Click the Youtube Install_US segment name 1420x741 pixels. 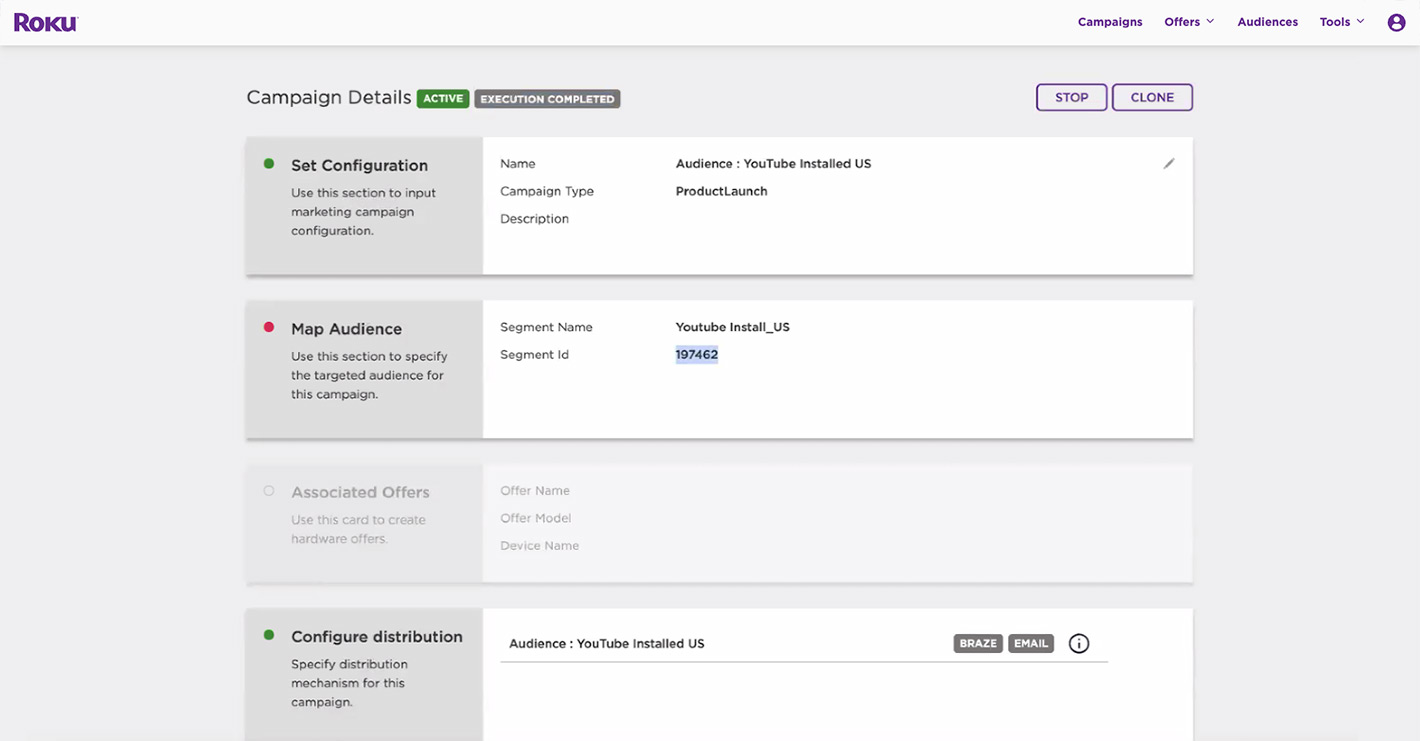coord(732,326)
